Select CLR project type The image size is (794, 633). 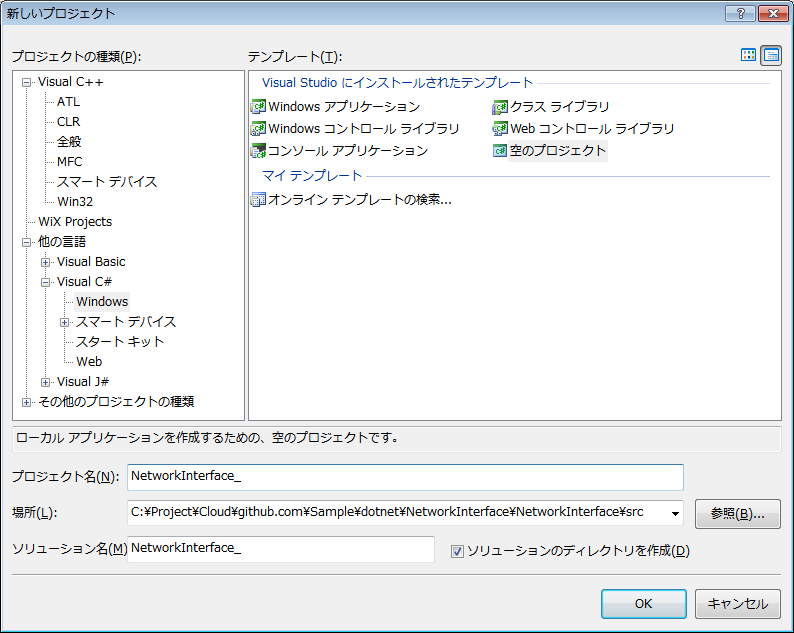(x=68, y=122)
